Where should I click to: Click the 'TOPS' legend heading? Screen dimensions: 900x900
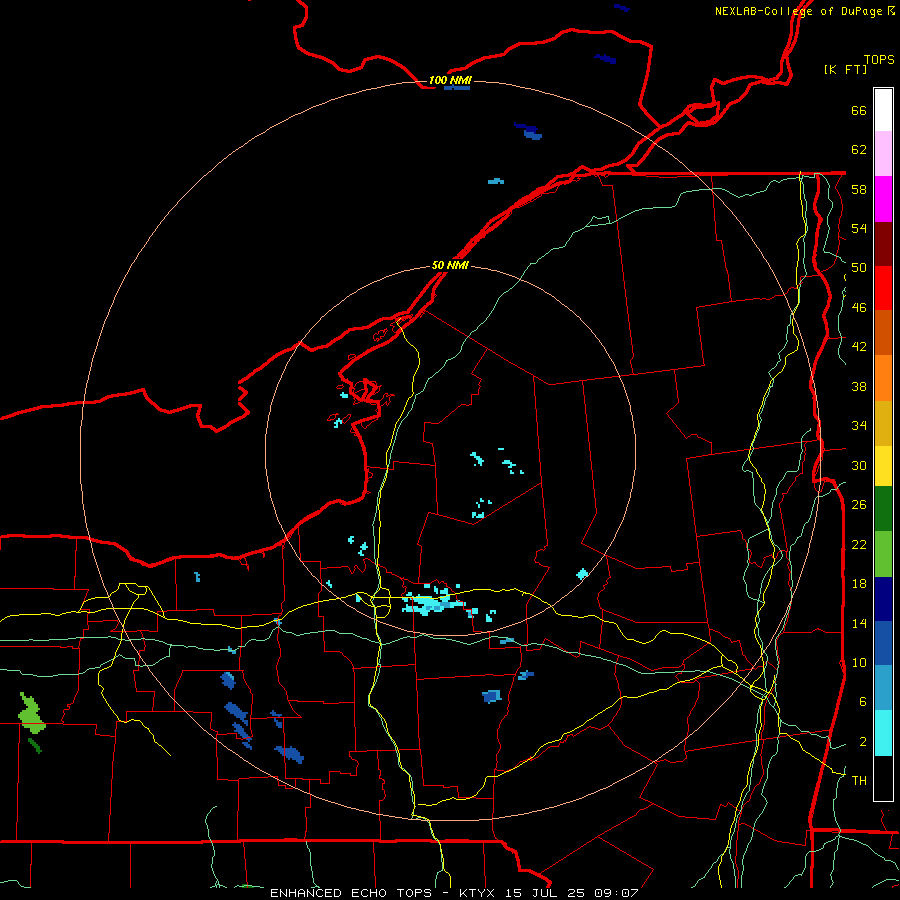pos(879,60)
